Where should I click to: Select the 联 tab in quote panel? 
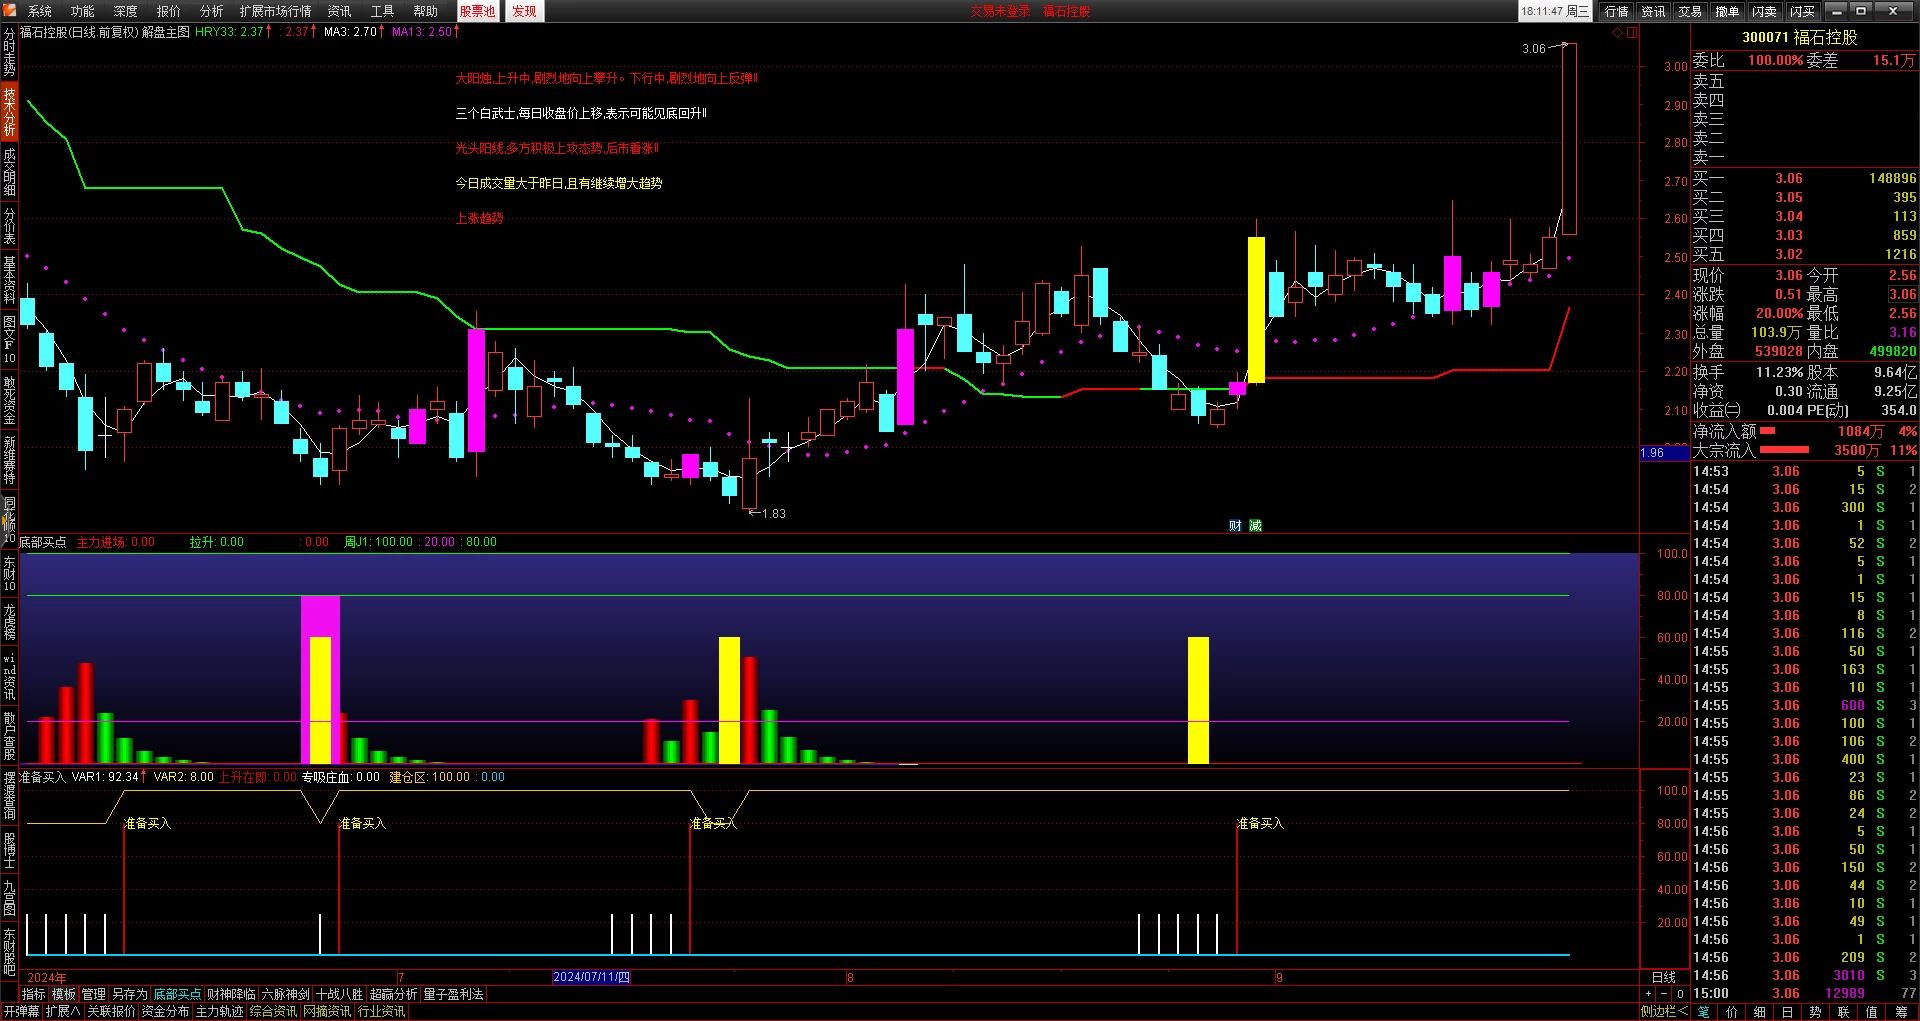click(x=1844, y=1011)
